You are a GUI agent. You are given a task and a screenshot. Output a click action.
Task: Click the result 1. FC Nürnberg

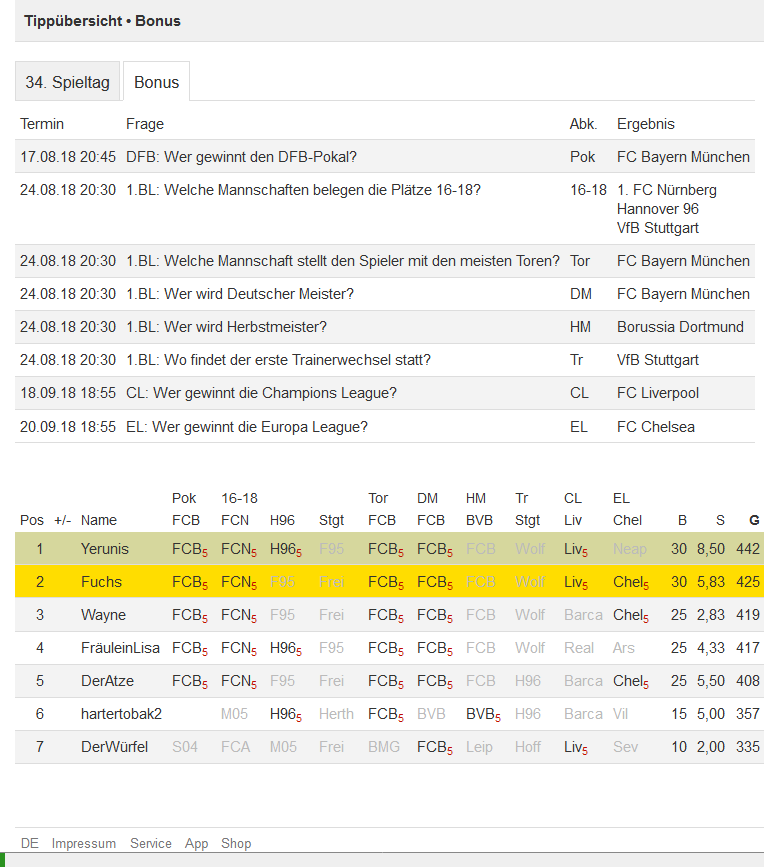pos(667,190)
